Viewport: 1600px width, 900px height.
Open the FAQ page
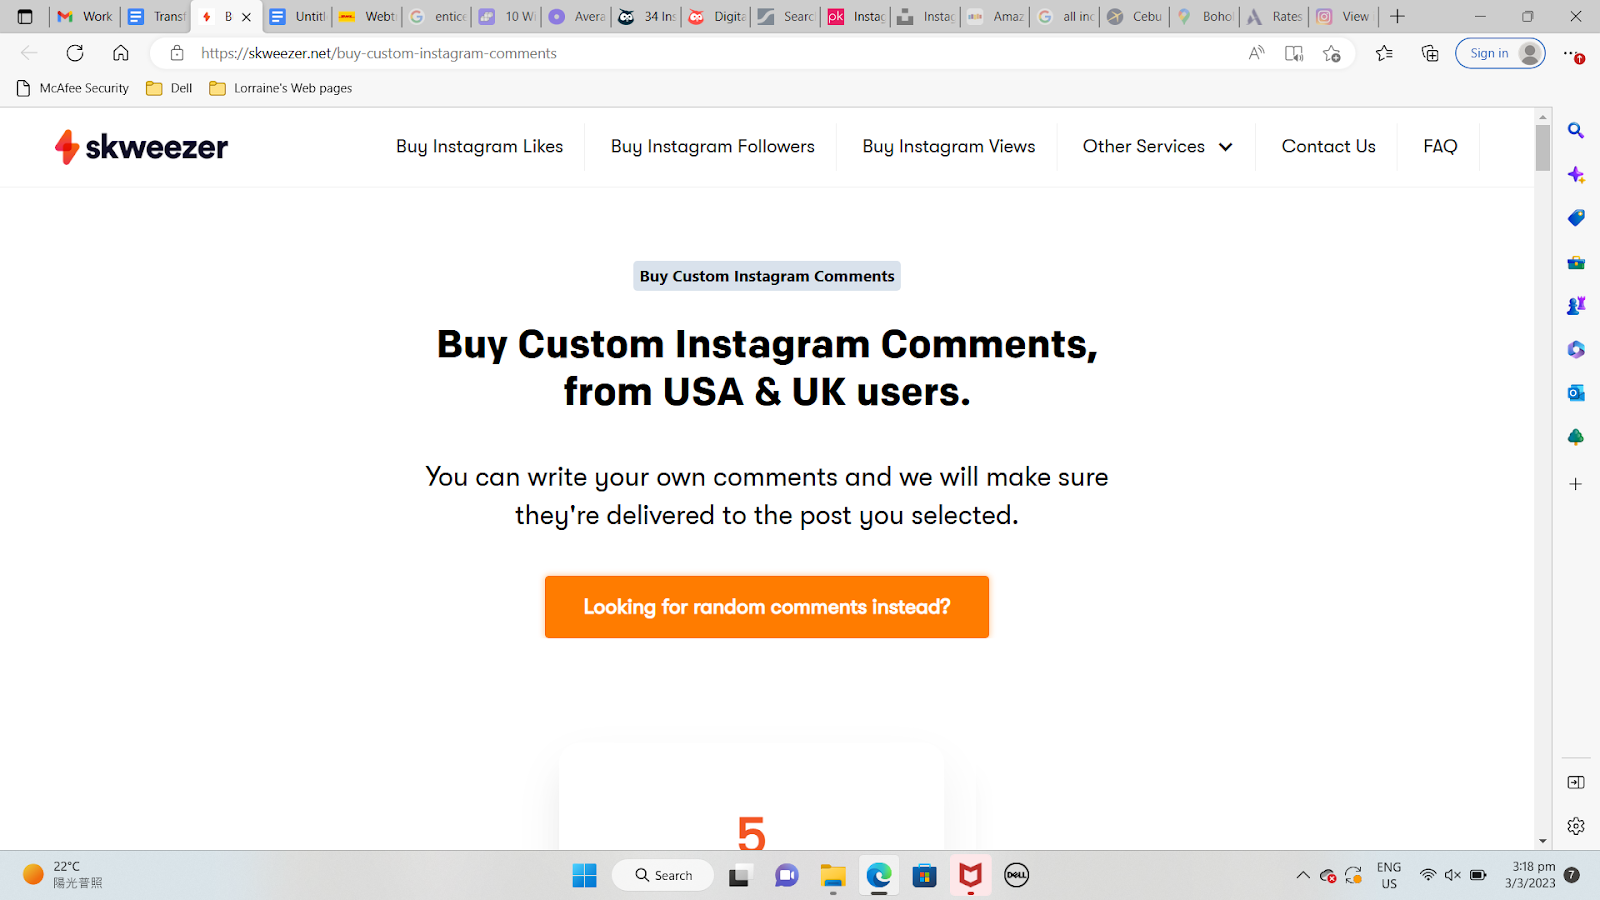(x=1440, y=146)
